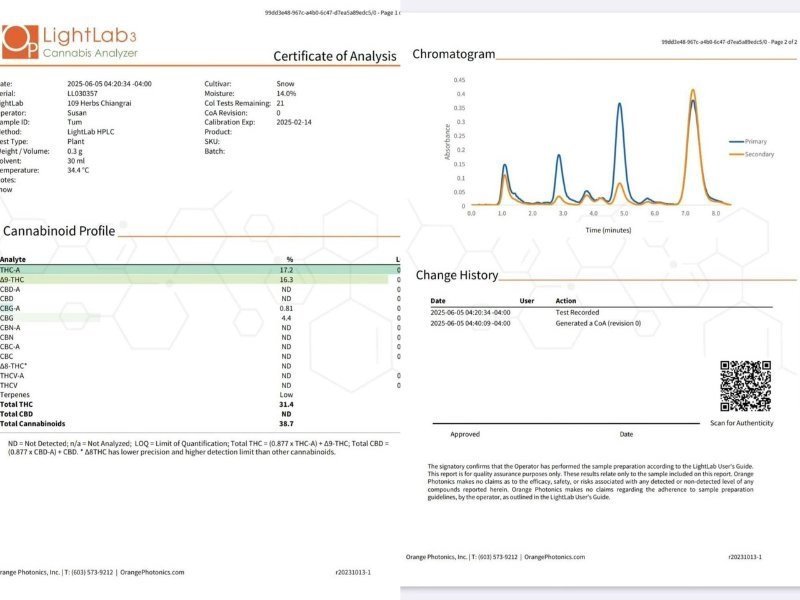
Task: Click the operator name 'Susan'
Action: tap(77, 113)
